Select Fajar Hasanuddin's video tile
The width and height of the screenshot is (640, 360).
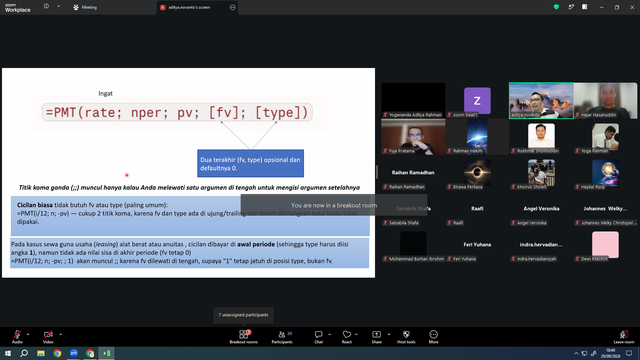click(605, 100)
